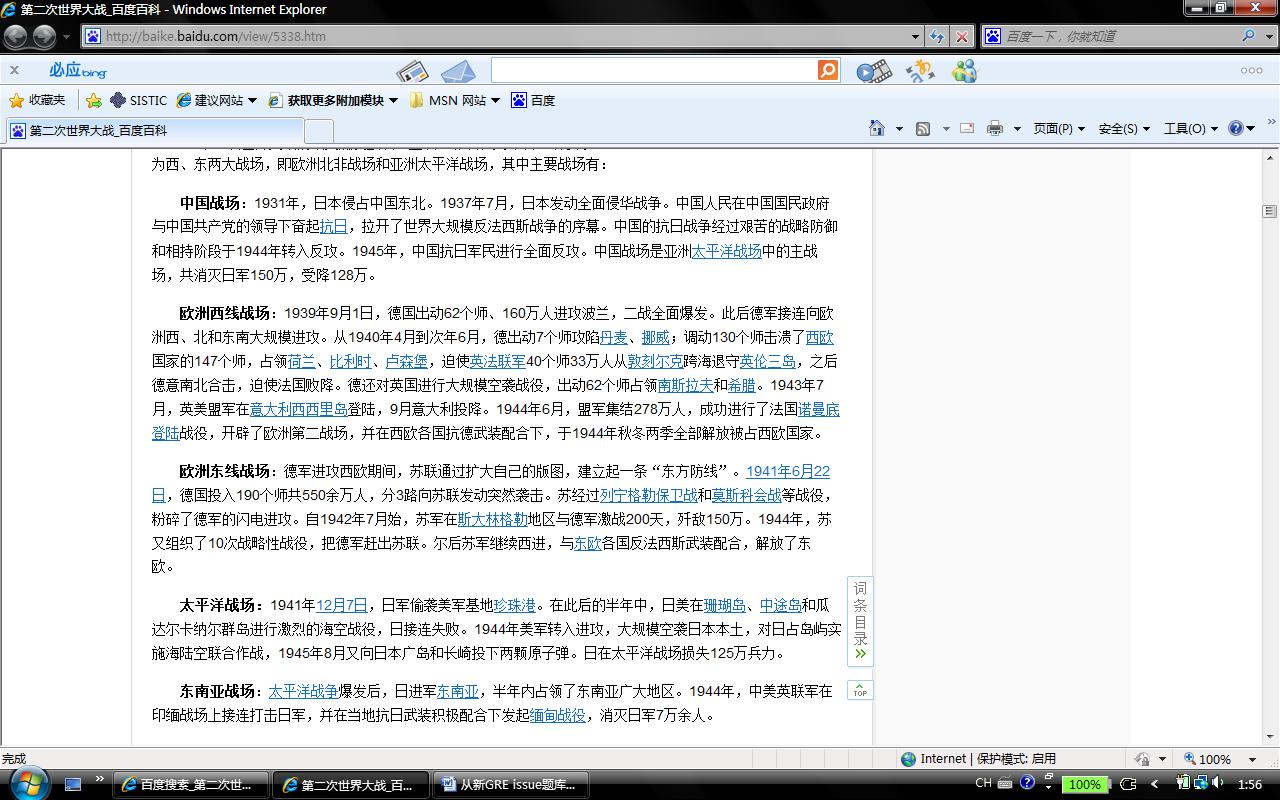Go back with the browser Back button
This screenshot has height=800, width=1280.
[x=15, y=37]
